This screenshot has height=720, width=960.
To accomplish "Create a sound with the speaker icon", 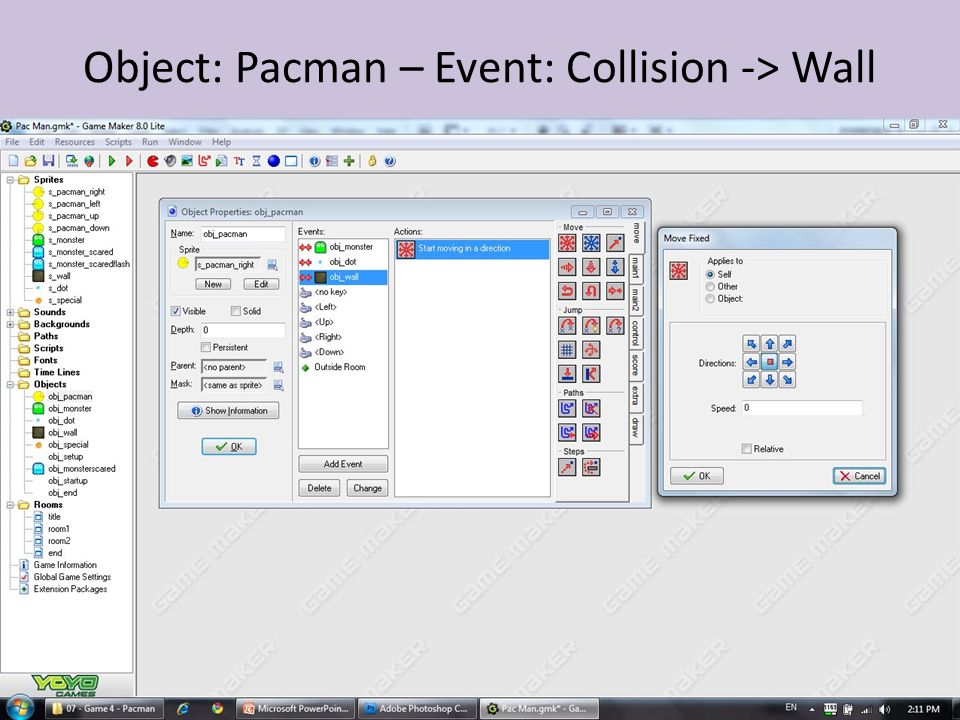I will coord(170,161).
